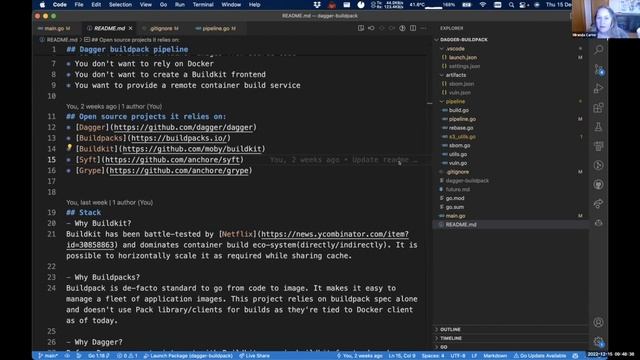Click the Live Share status bar item
Image resolution: width=640 pixels, height=360 pixels.
pyautogui.click(x=254, y=356)
